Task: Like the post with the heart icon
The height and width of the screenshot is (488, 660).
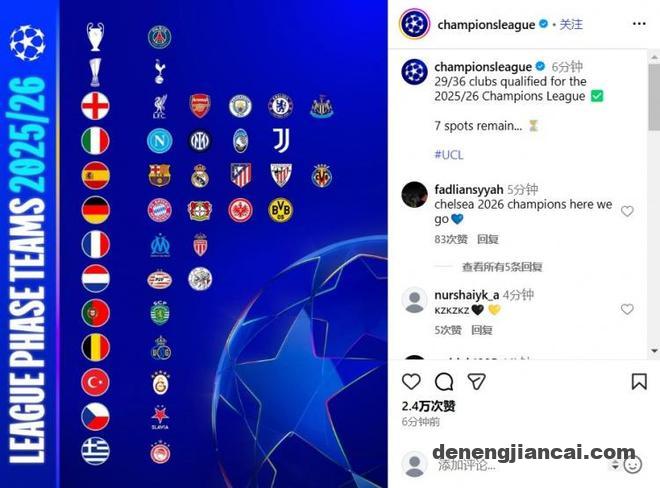Action: pos(411,381)
